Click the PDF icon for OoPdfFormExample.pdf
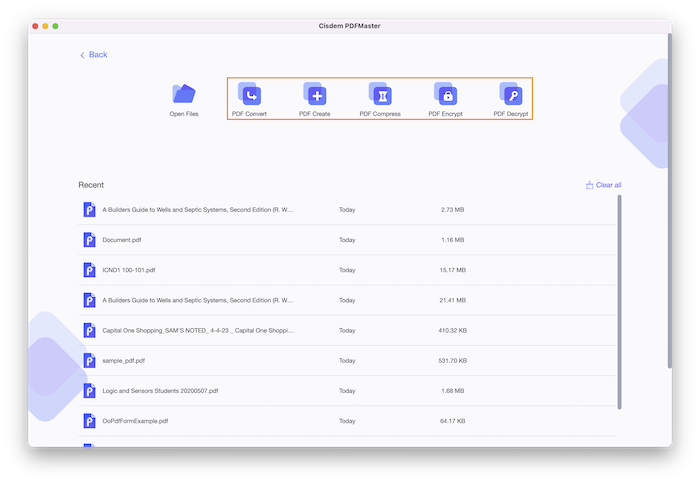Viewport: 700px width, 484px height. click(89, 421)
